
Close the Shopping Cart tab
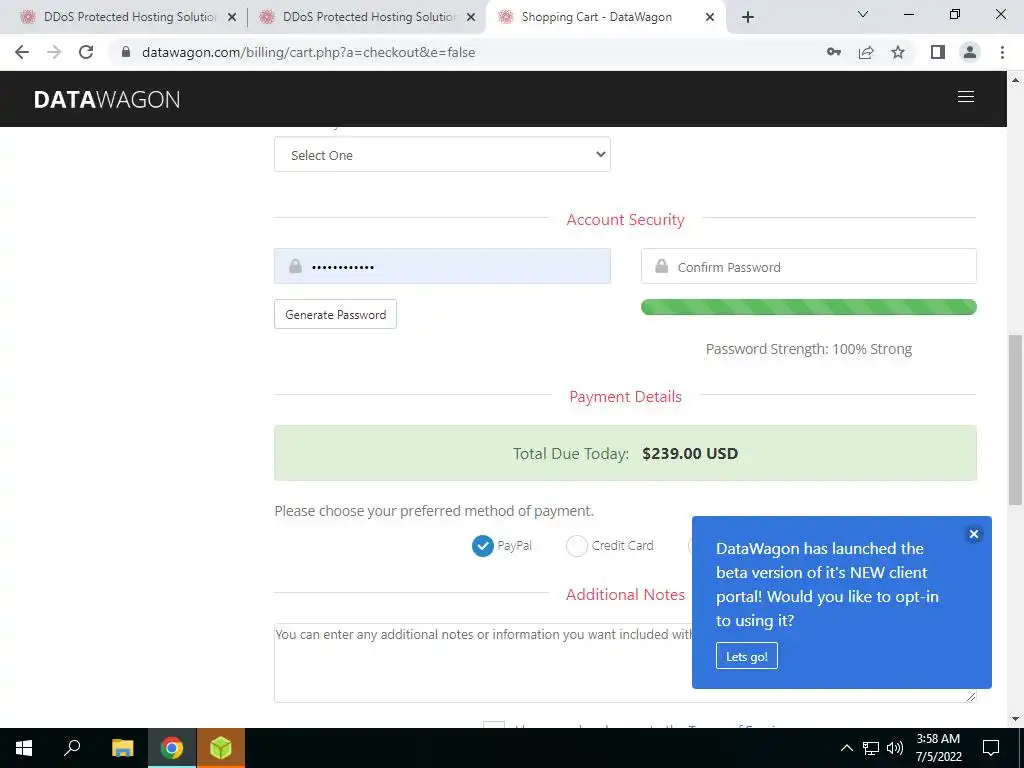[710, 18]
